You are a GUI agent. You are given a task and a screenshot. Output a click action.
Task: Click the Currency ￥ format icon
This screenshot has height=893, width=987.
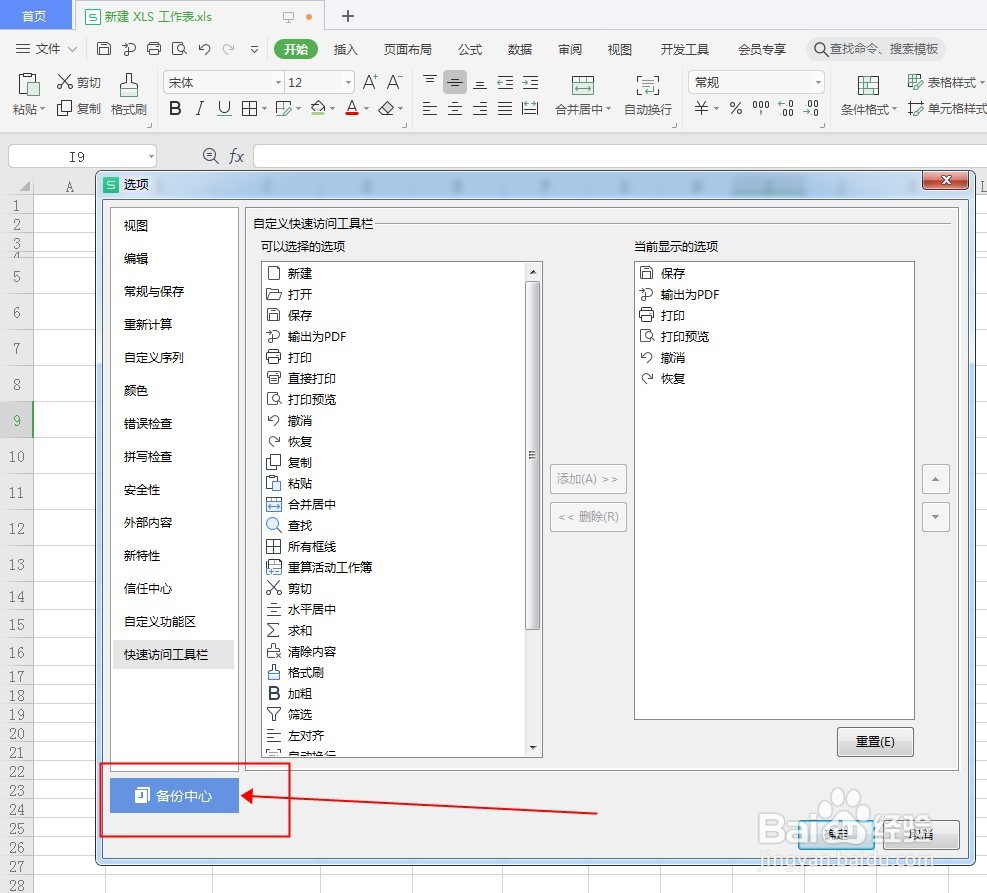[x=701, y=108]
